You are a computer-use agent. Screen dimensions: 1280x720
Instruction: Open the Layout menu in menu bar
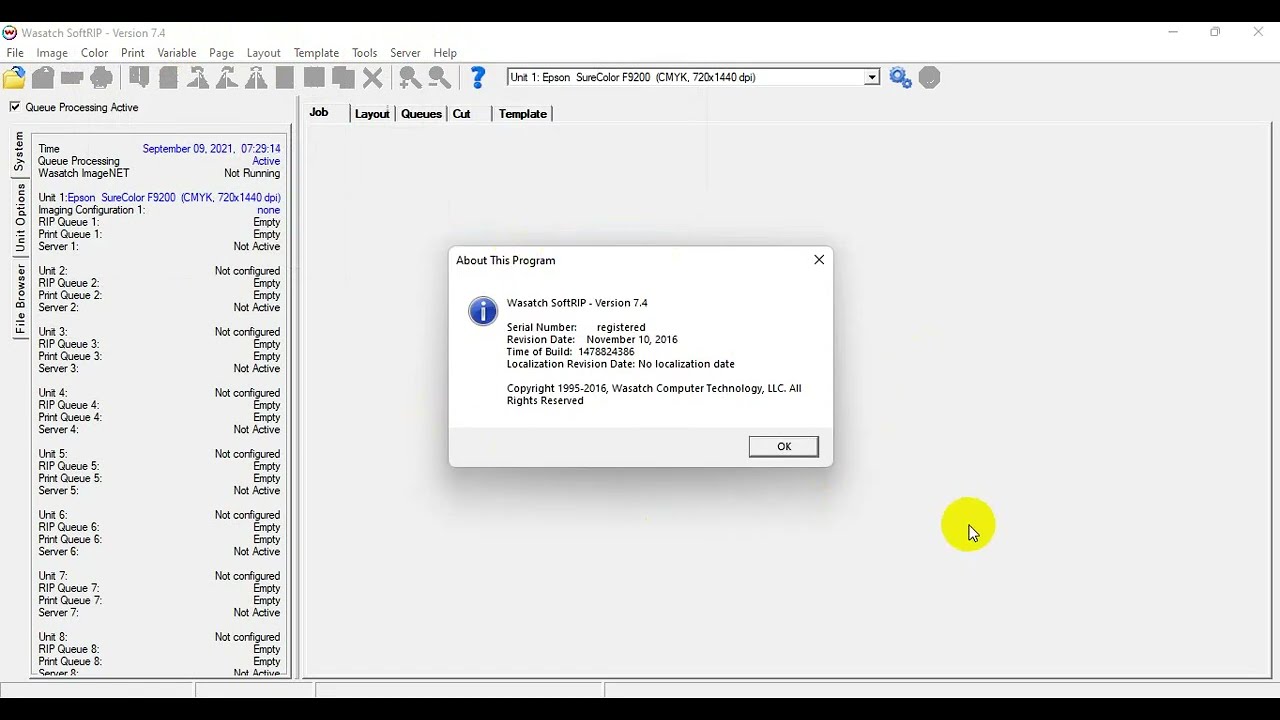[x=264, y=53]
